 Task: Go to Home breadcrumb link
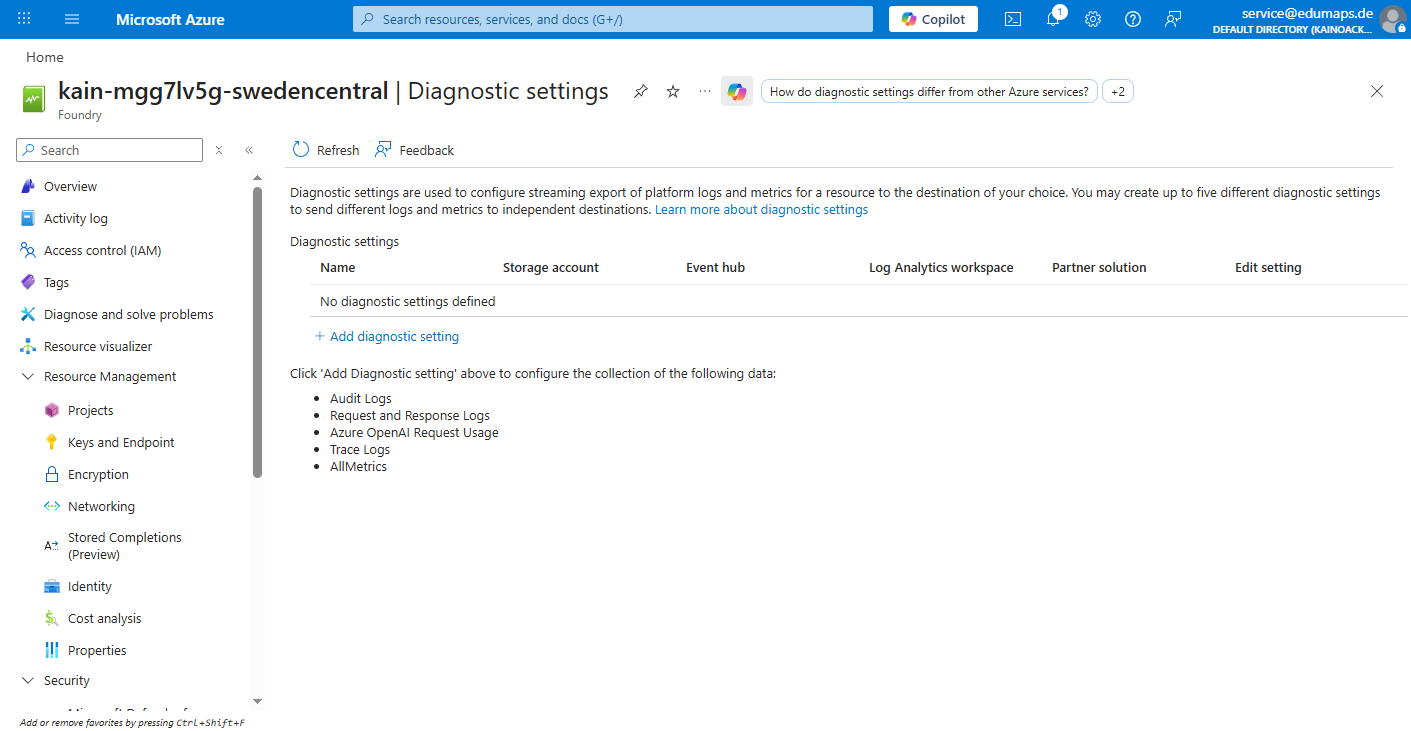(x=45, y=58)
